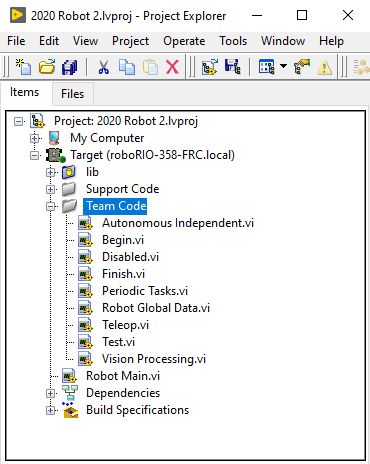The height and width of the screenshot is (464, 370).
Task: Open the Window menu
Action: (283, 41)
